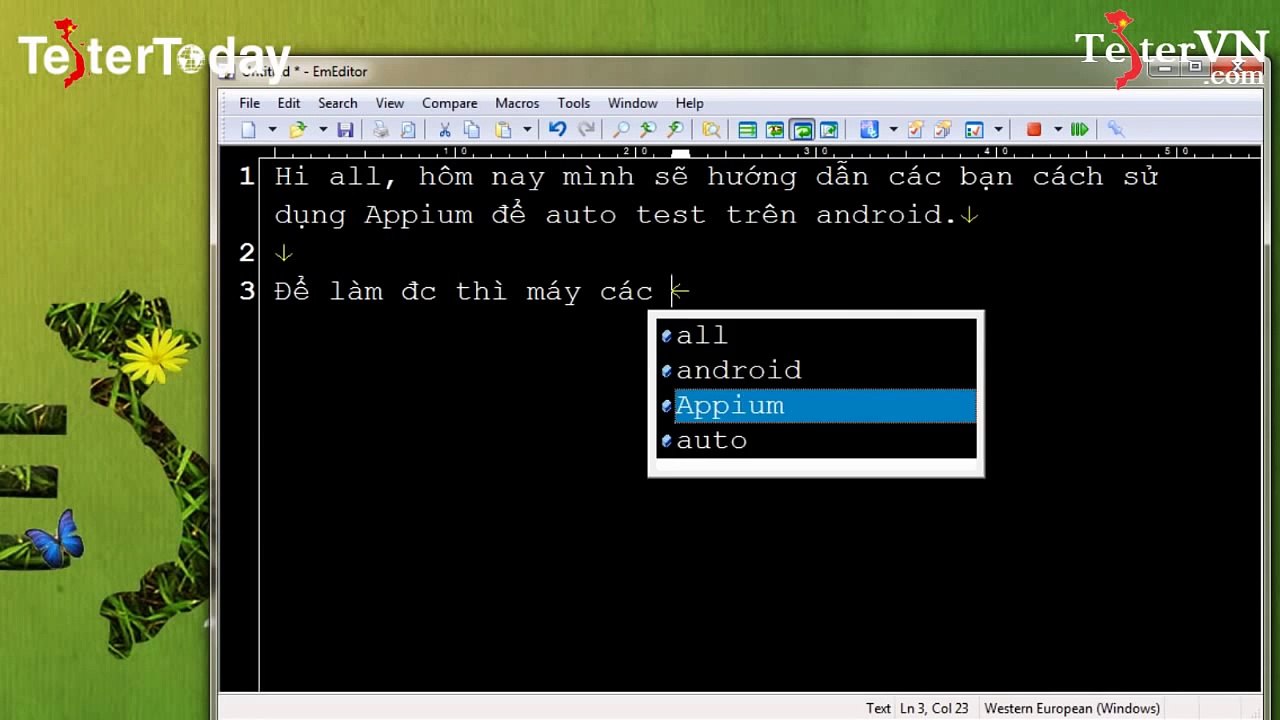The height and width of the screenshot is (720, 1280).
Task: Run macro with the green play icon
Action: pyautogui.click(x=1079, y=130)
